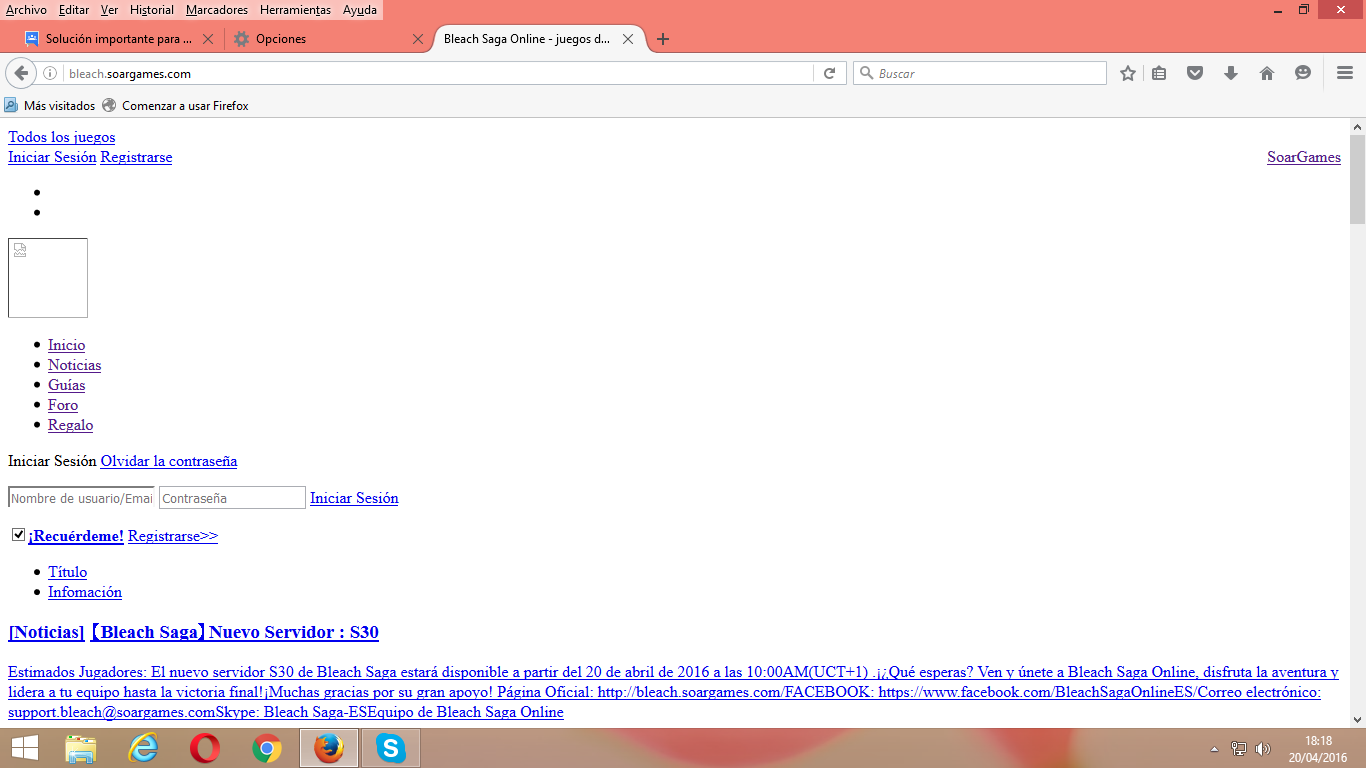Launch Google Chrome from taskbar
Screen dimensions: 1366x768
(267, 748)
